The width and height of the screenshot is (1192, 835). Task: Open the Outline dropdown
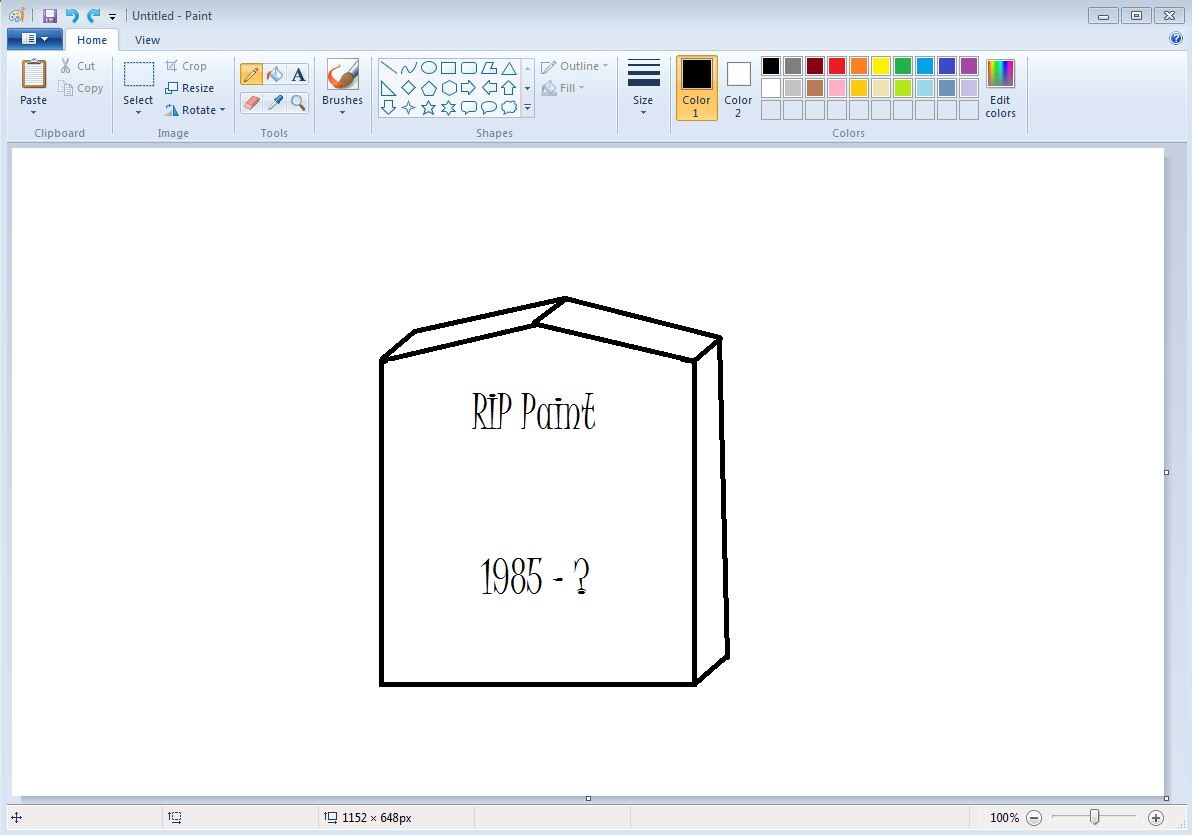575,65
